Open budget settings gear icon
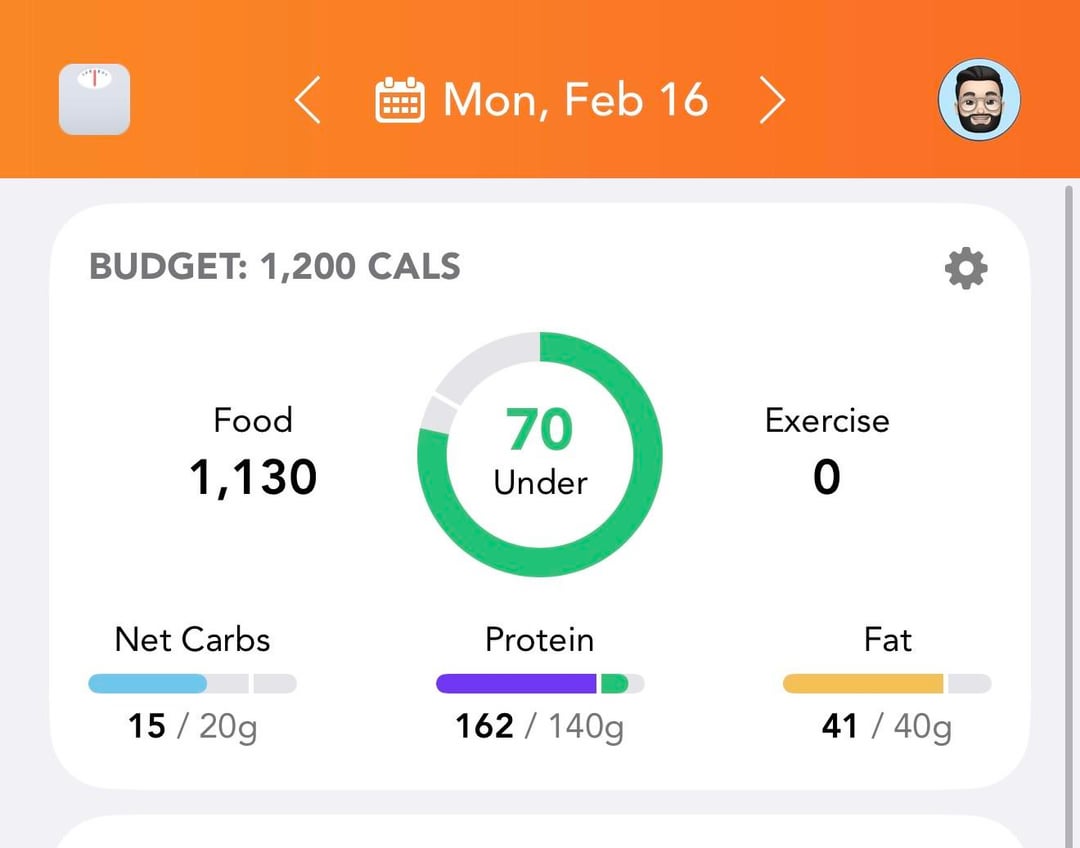1080x848 pixels. (966, 268)
